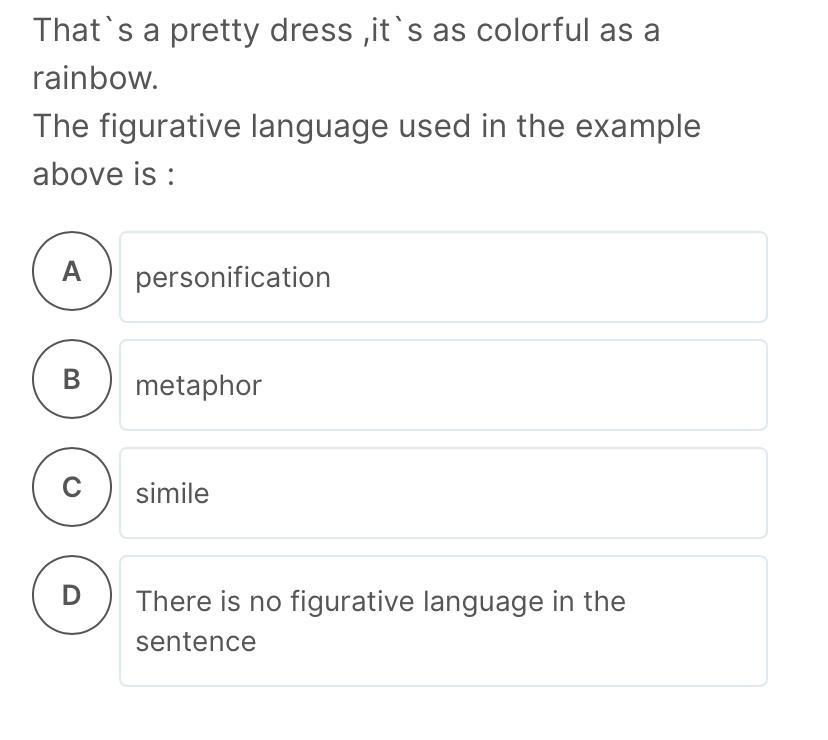Choose the "simile" answer box
Screen dimensions: 828x740
pyautogui.click(x=443, y=493)
